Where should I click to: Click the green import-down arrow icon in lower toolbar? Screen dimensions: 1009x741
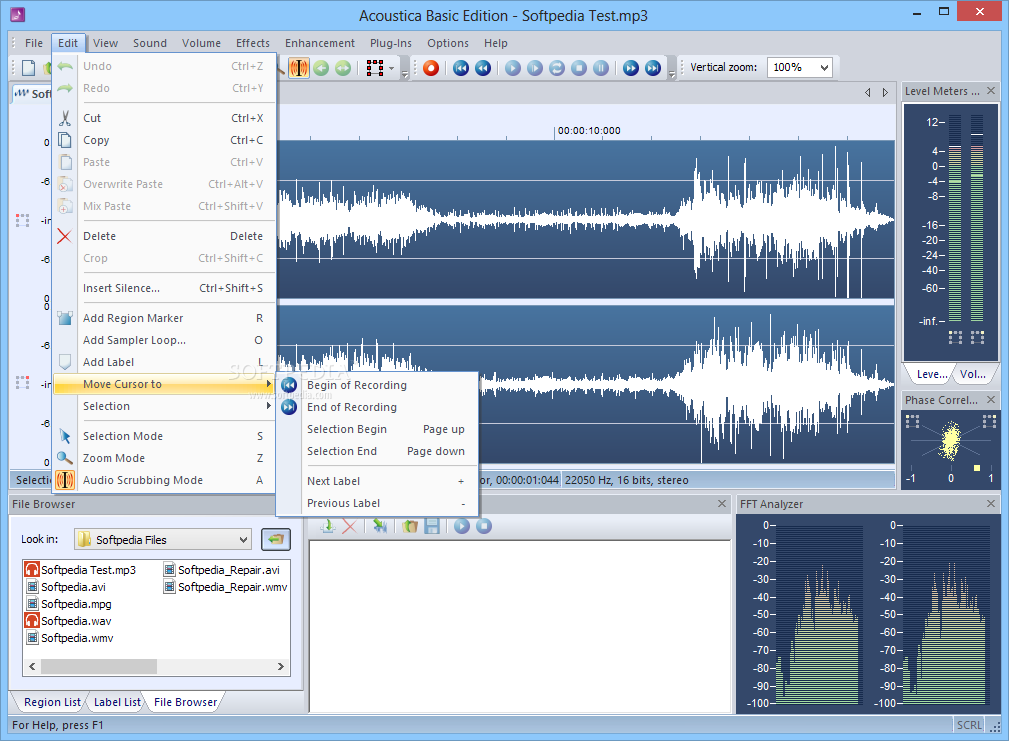pos(328,526)
